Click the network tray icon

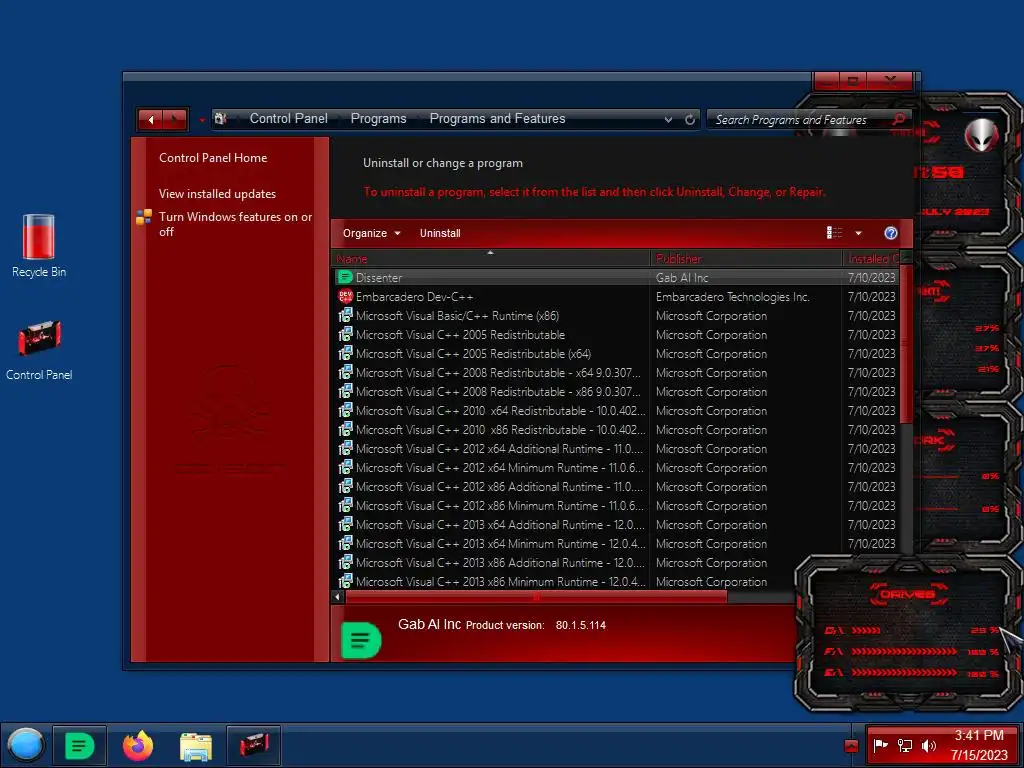[x=904, y=745]
